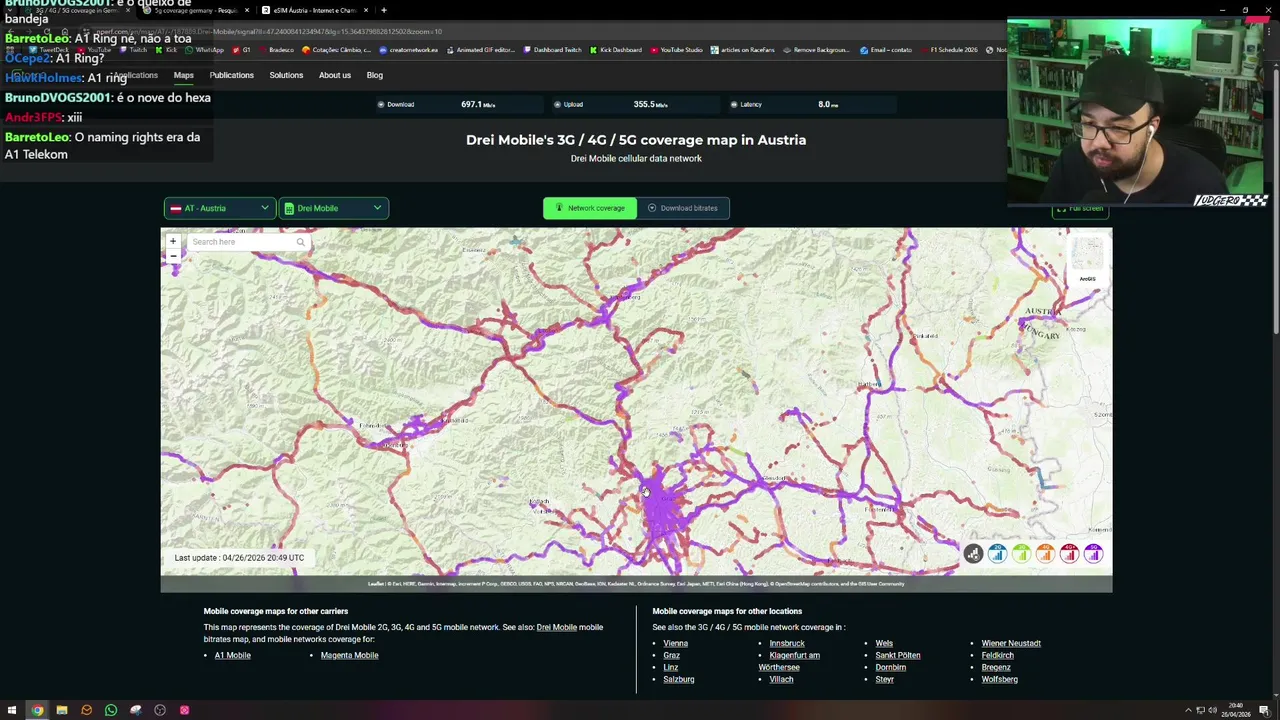Open the Blog page

pyautogui.click(x=375, y=75)
